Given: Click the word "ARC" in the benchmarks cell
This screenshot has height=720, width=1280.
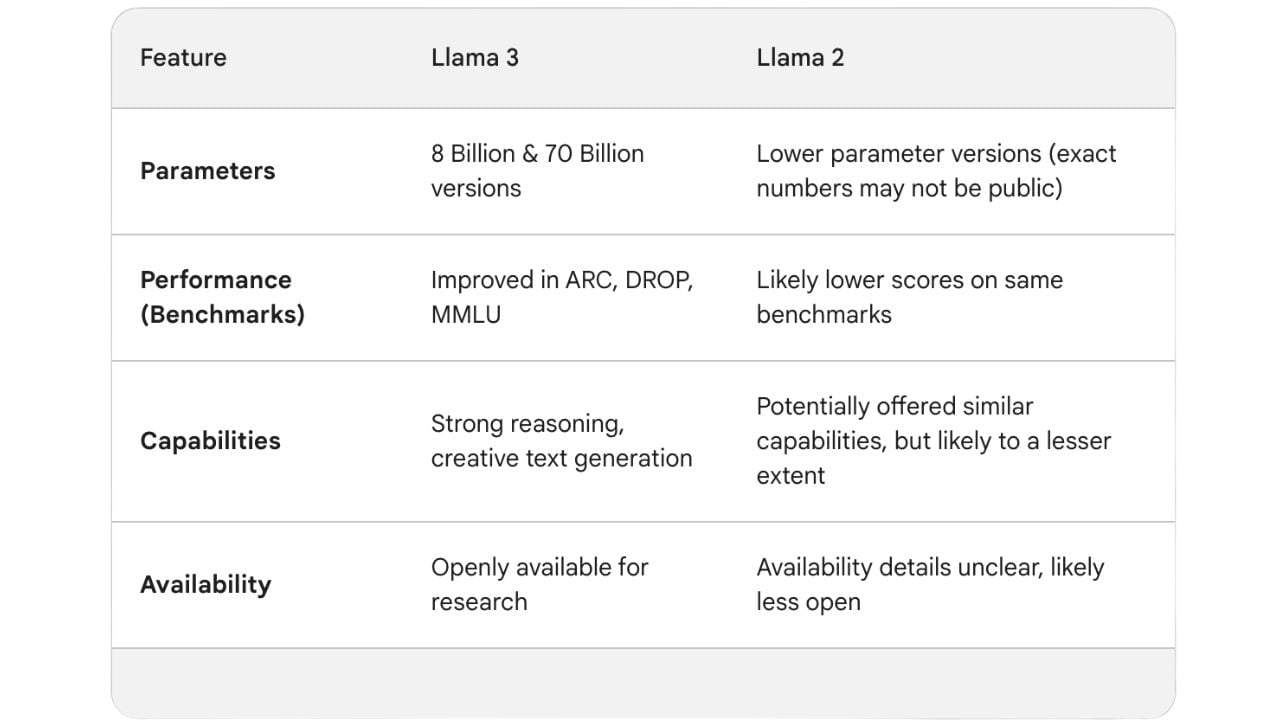Looking at the screenshot, I should 591,280.
